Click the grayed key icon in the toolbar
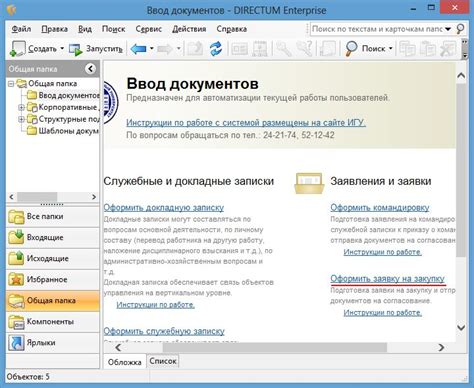This screenshot has width=474, height=388. [284, 49]
